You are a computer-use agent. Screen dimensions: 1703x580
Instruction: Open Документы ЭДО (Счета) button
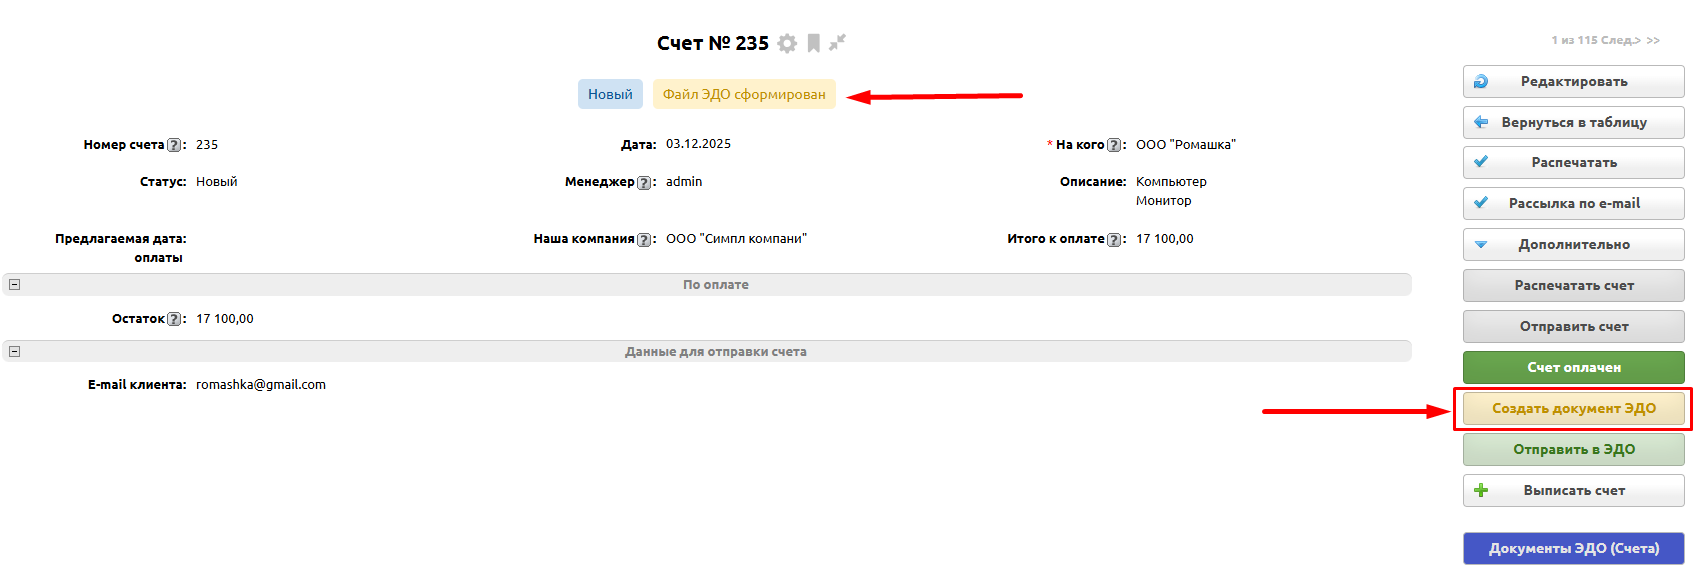pyautogui.click(x=1573, y=548)
